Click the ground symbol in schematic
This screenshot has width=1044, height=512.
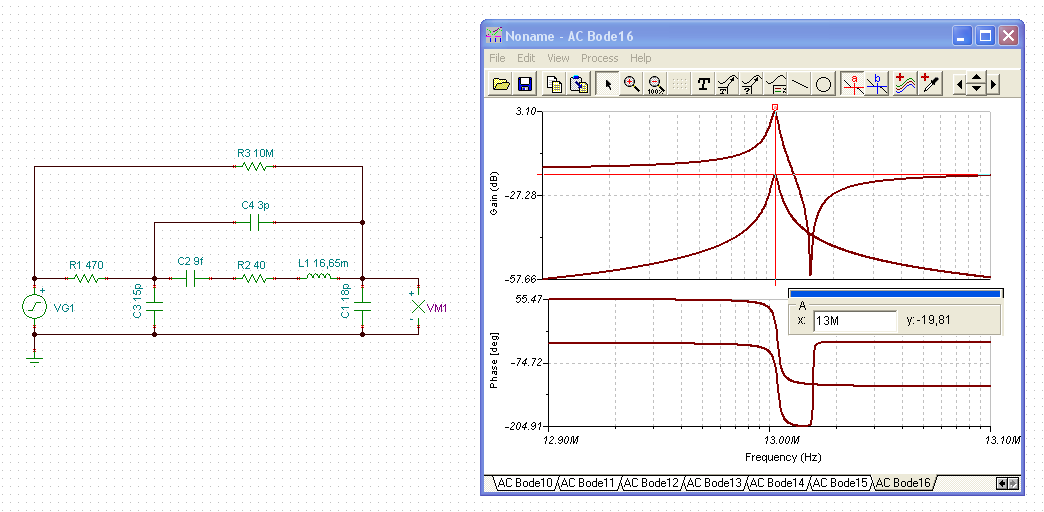point(35,360)
